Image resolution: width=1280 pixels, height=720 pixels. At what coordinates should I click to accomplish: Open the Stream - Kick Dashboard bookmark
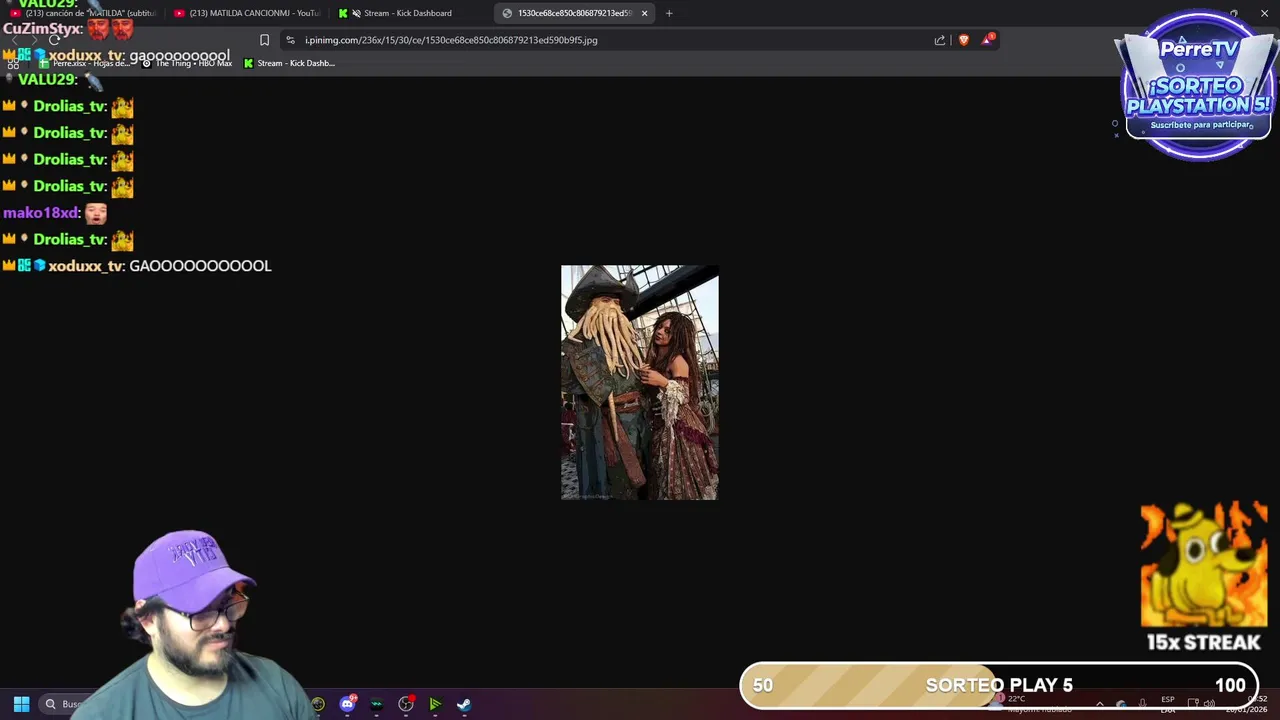(x=289, y=63)
